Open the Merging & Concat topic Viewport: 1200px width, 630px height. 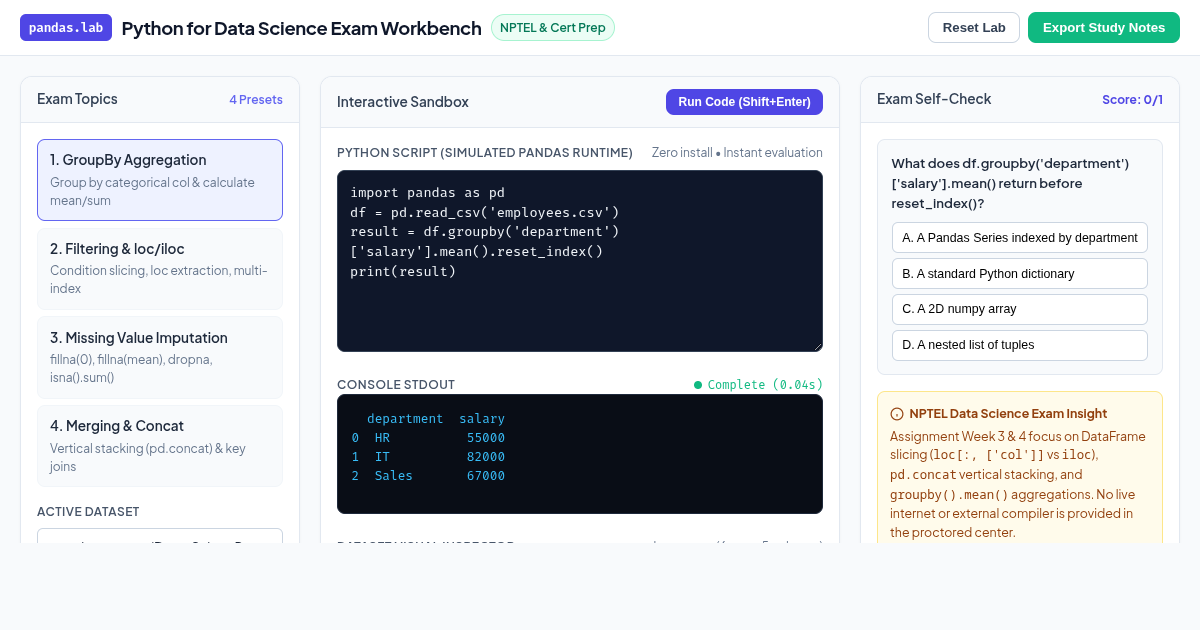point(160,446)
